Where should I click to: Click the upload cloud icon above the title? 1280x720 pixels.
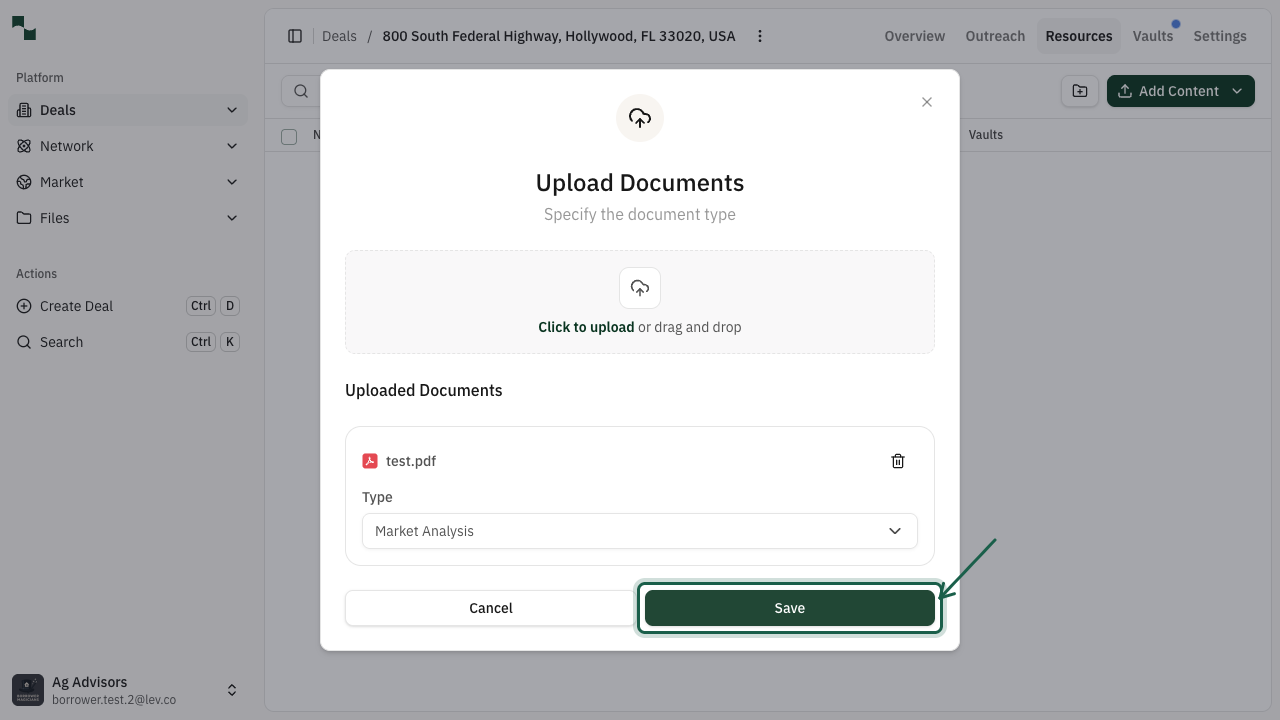639,117
